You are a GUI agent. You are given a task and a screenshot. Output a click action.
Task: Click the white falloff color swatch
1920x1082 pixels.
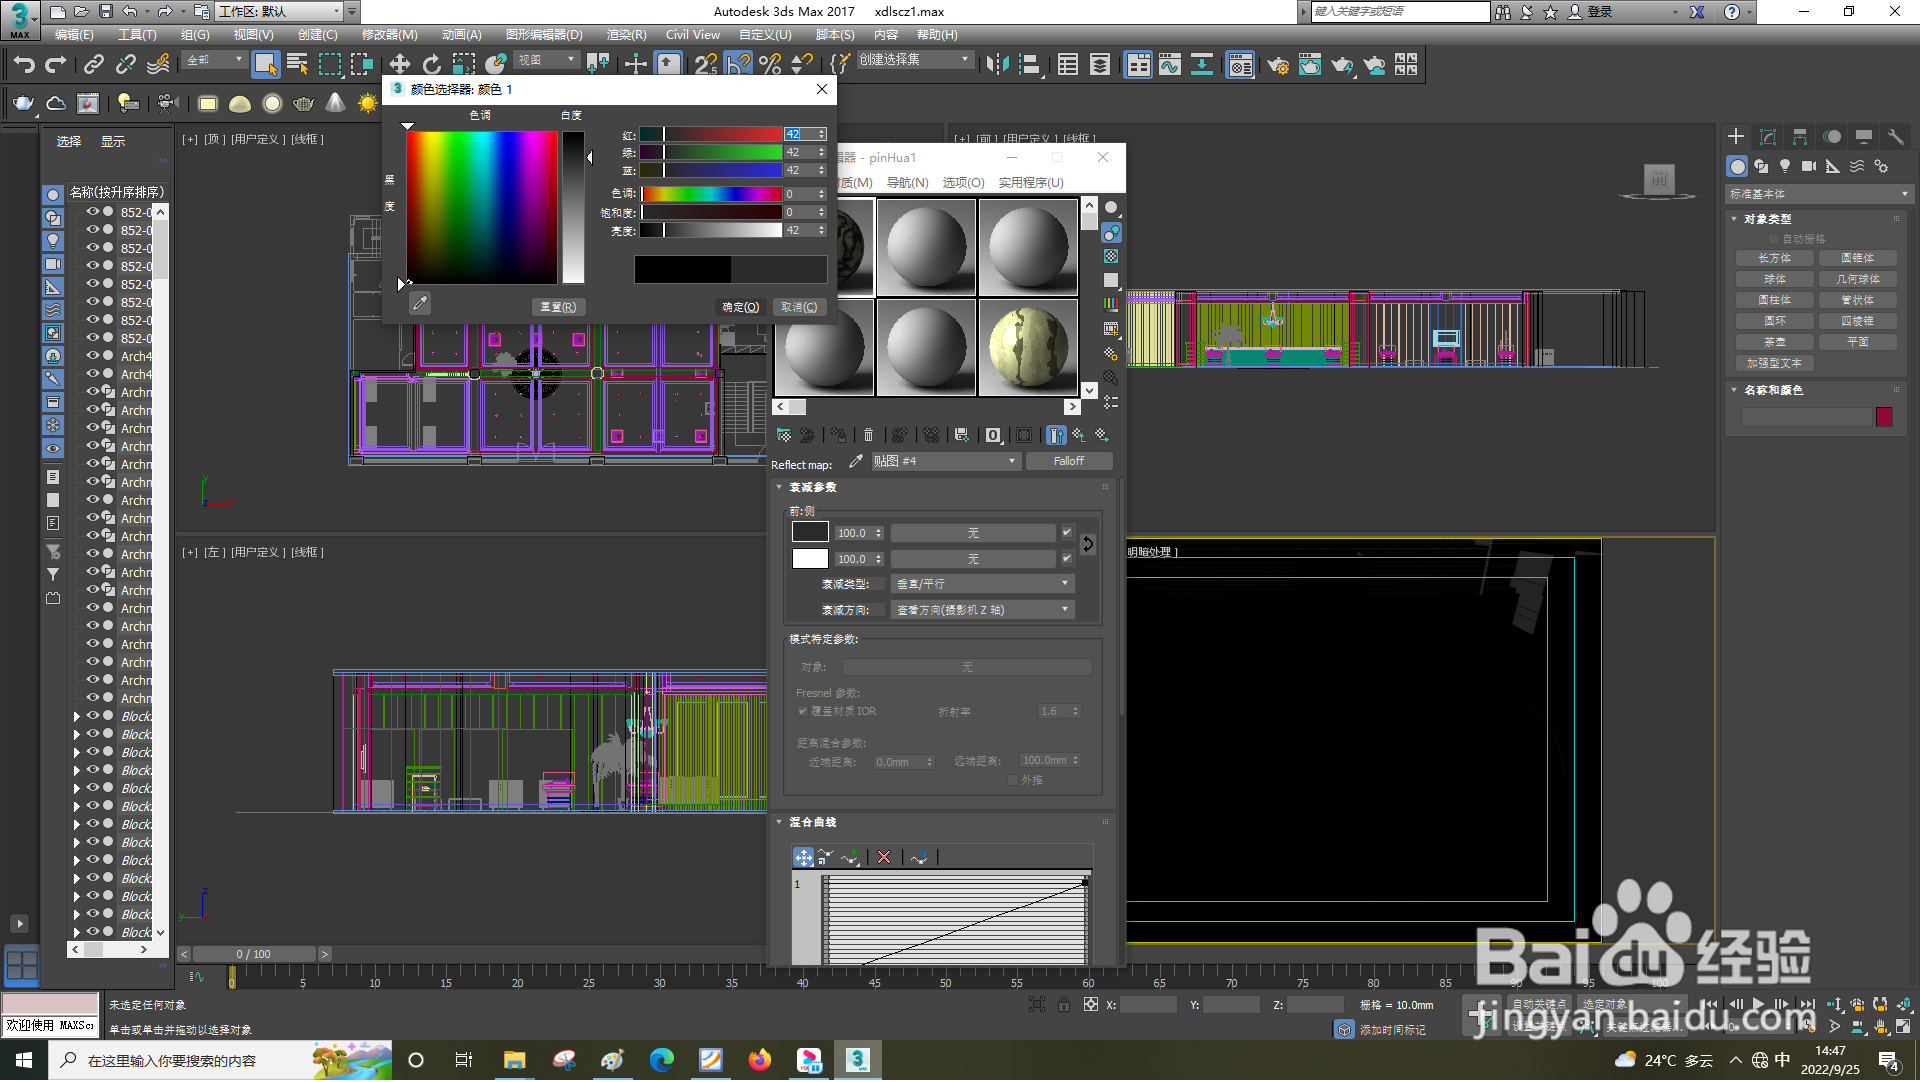coord(810,559)
